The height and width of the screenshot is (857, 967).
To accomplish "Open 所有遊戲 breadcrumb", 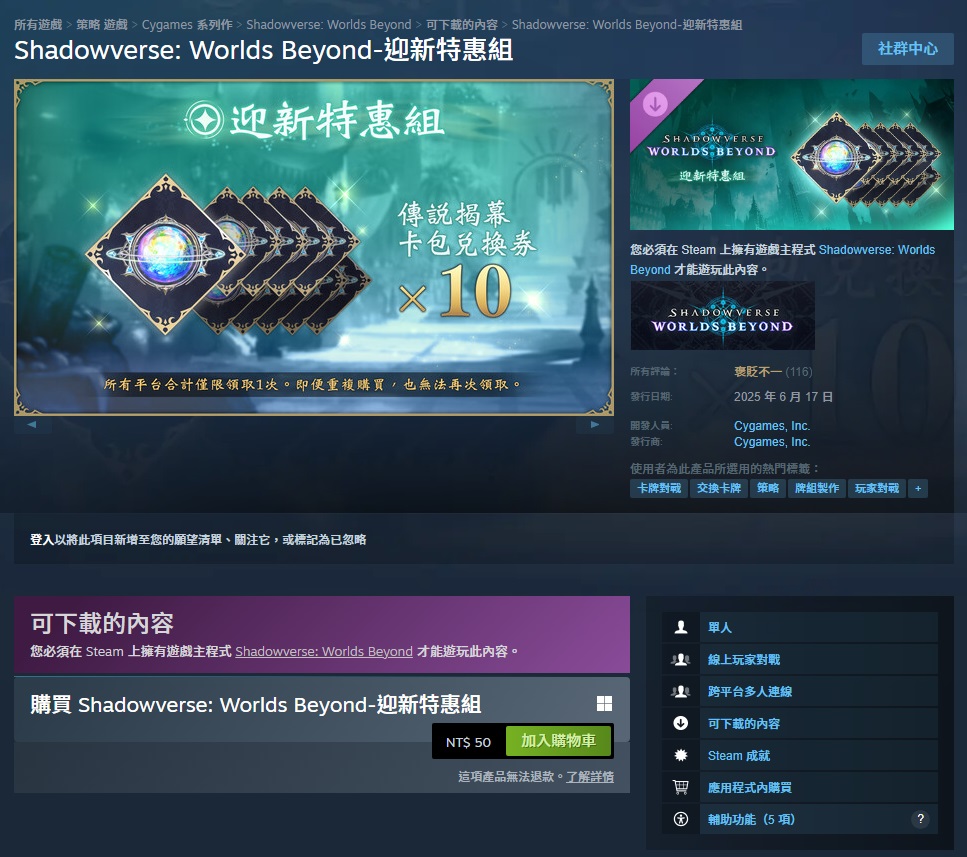I will pyautogui.click(x=38, y=25).
